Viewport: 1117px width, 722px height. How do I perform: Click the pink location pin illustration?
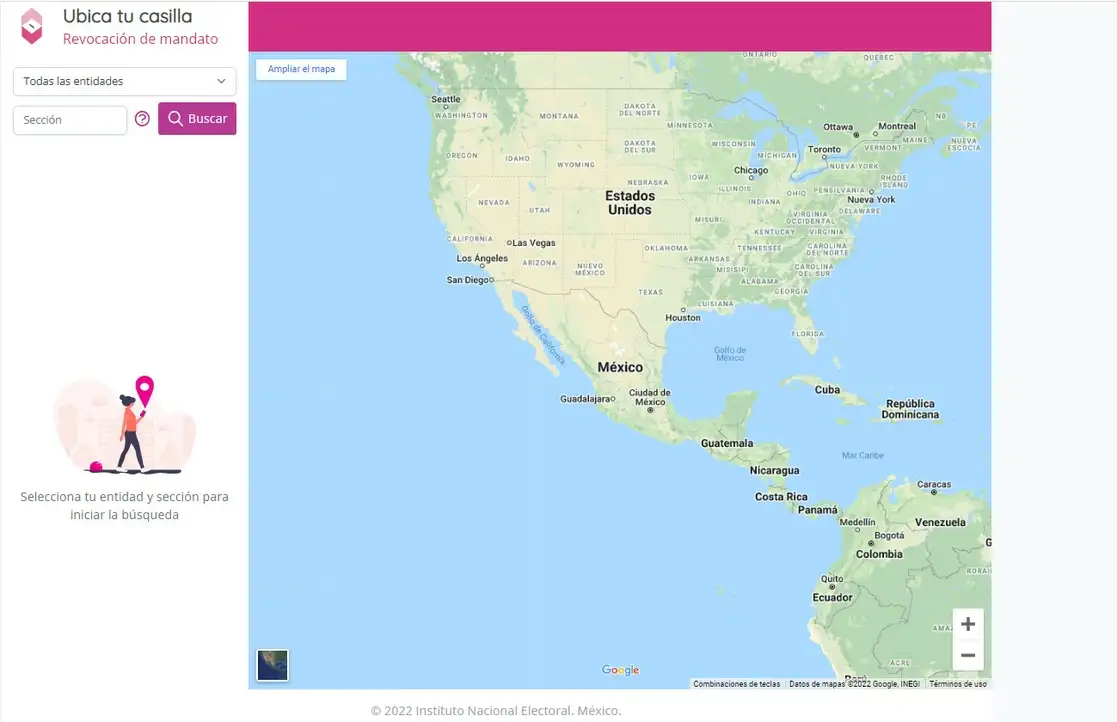click(x=145, y=391)
